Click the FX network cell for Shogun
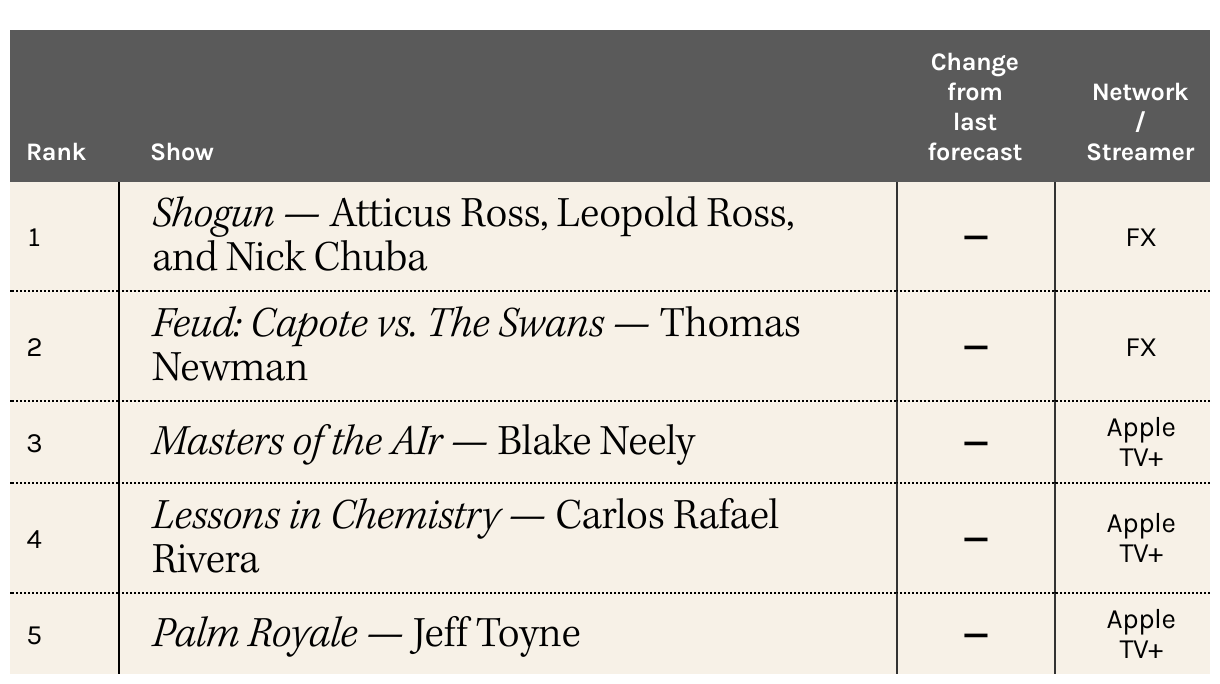Screen dimensions: 1220x684 1141,238
